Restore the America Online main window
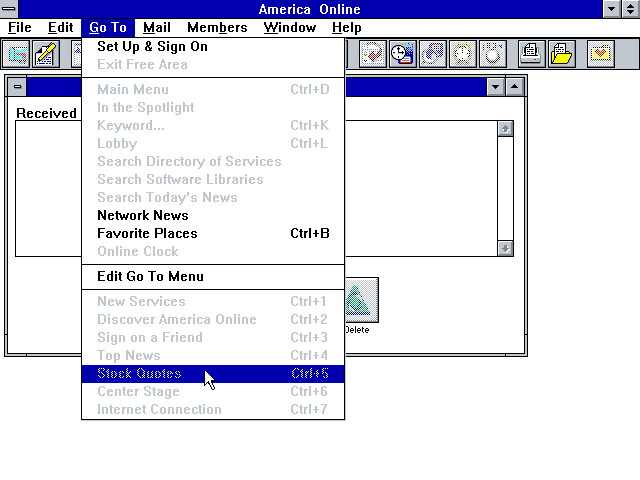Screen dimensions: 640x480 tap(631, 9)
